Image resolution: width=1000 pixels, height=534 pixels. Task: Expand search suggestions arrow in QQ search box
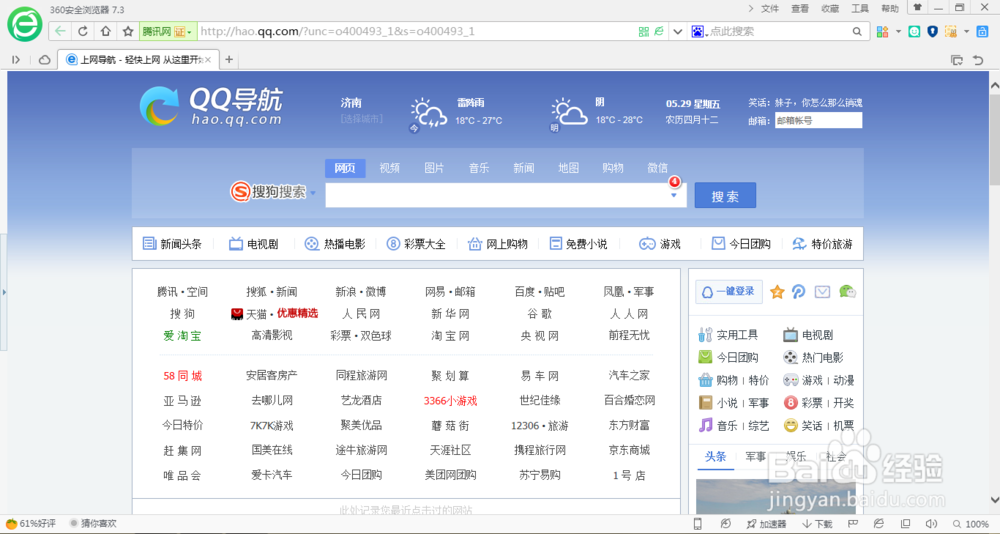pyautogui.click(x=673, y=195)
